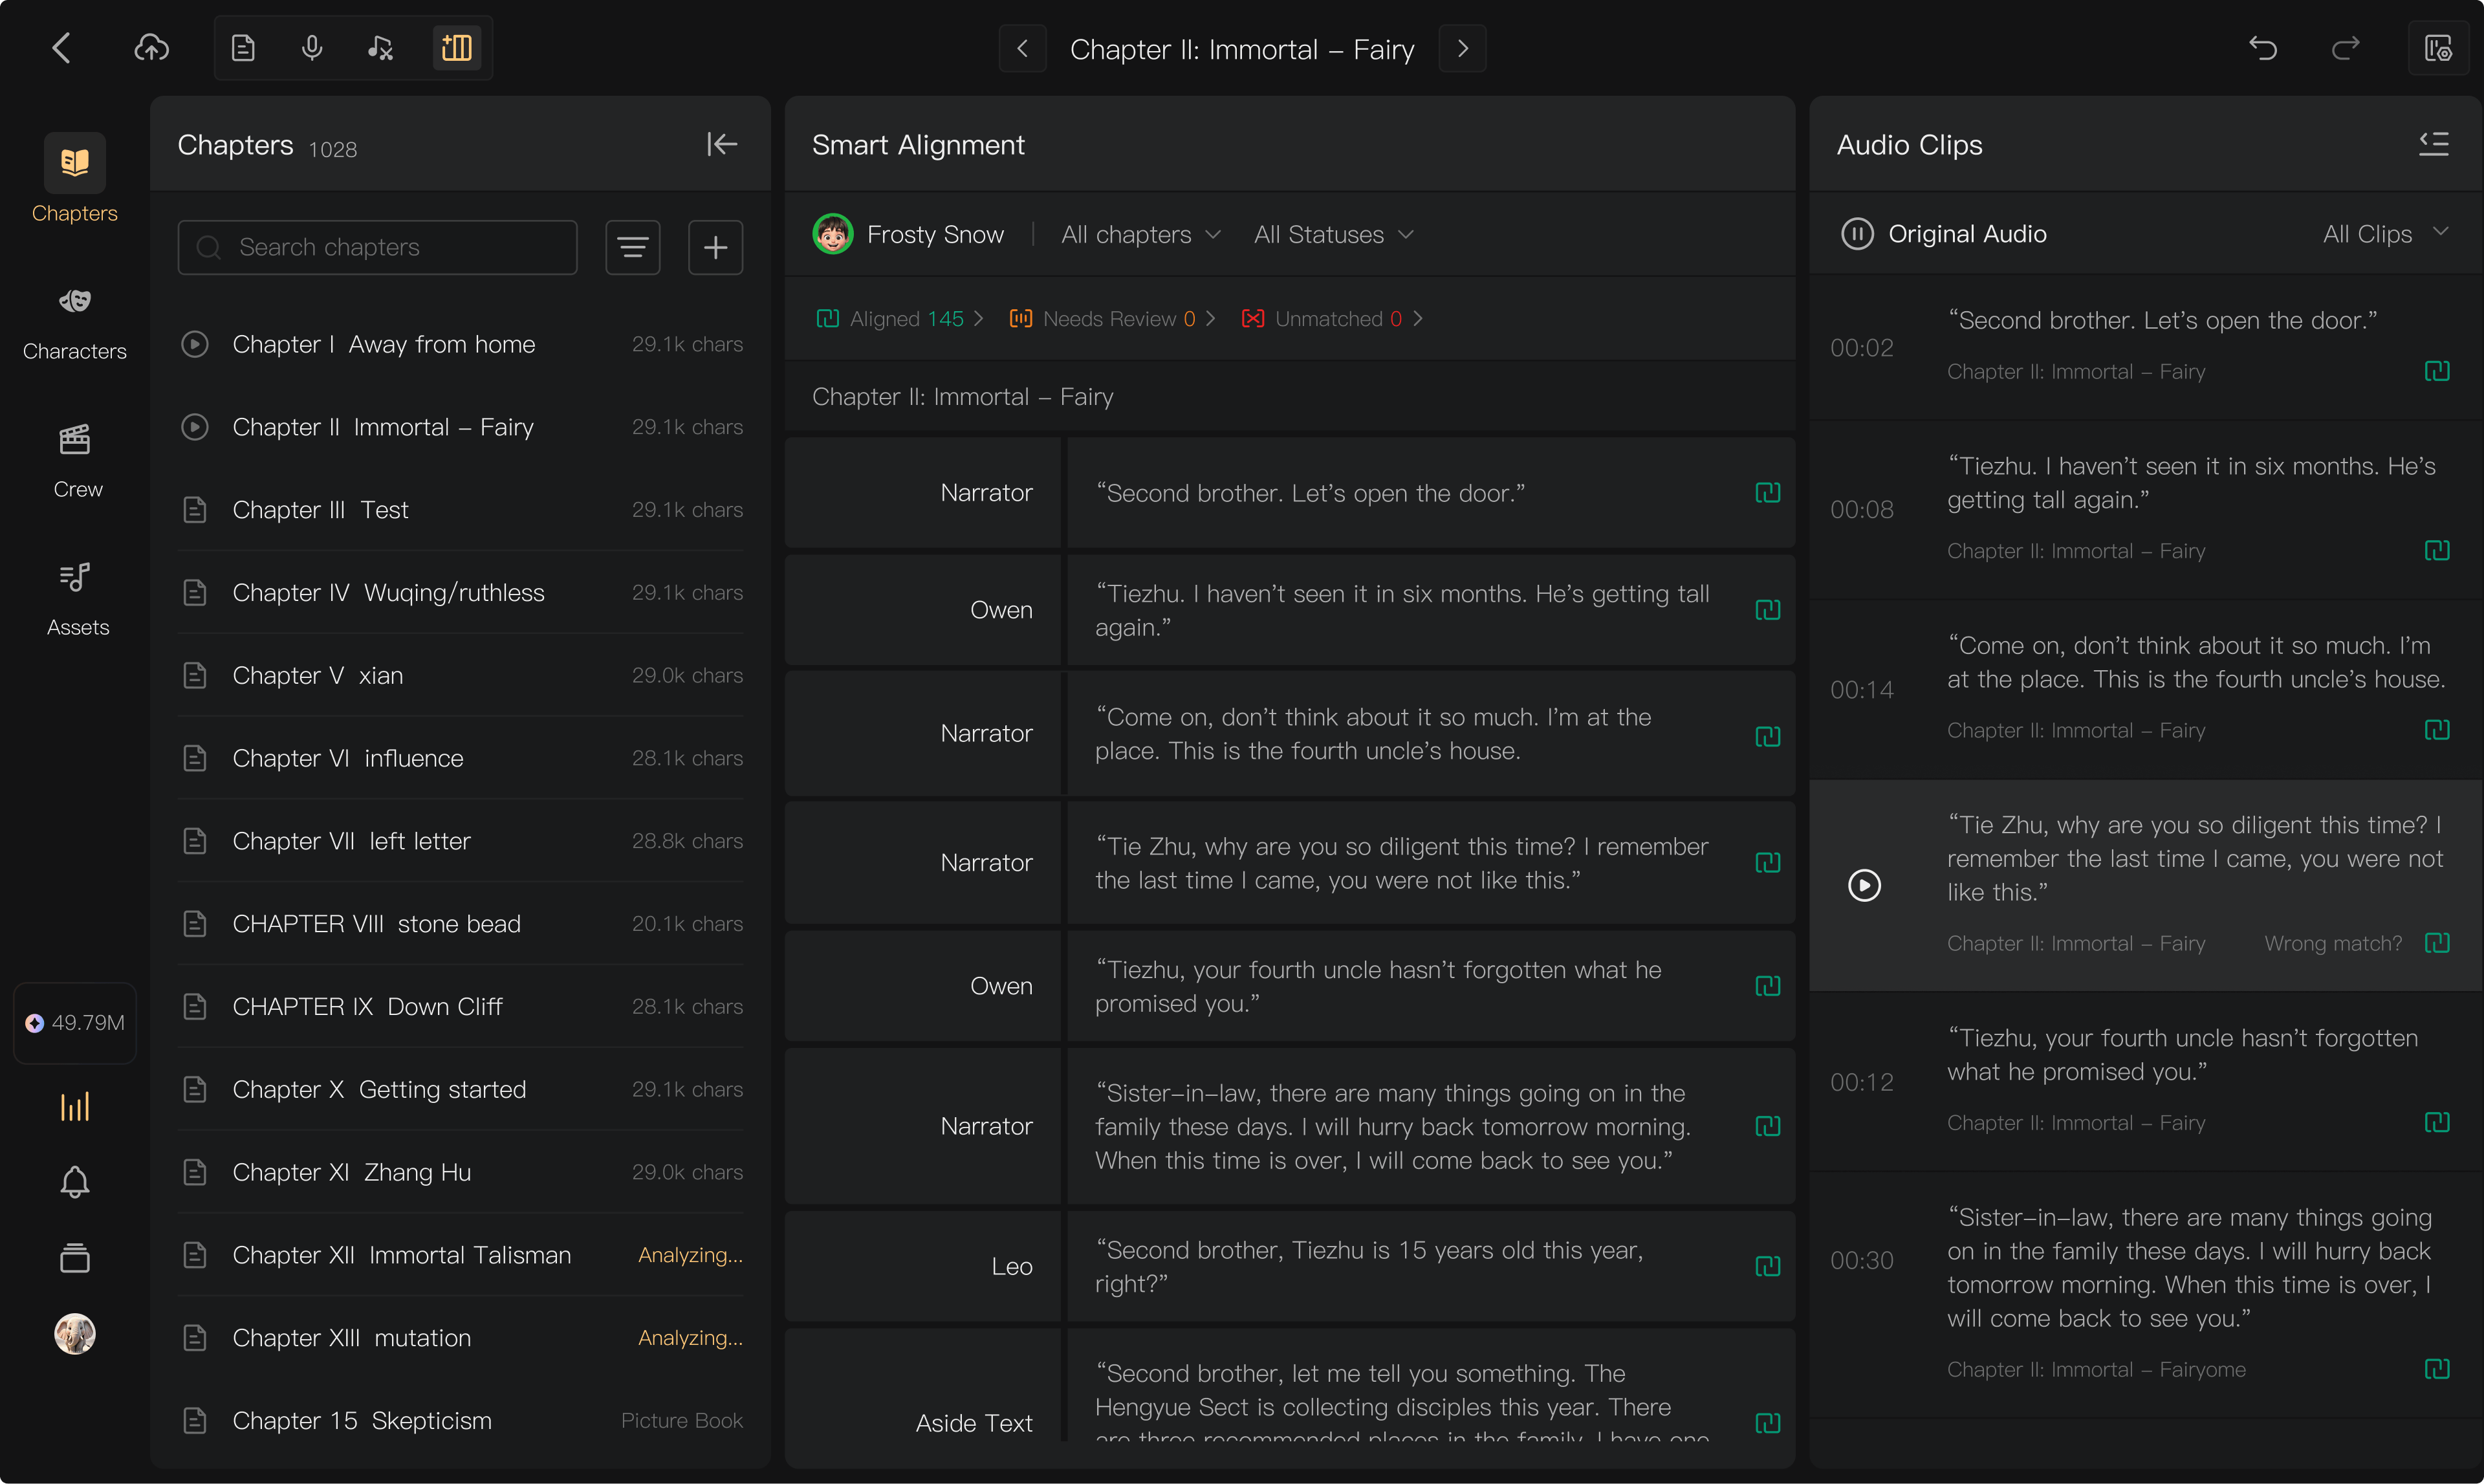This screenshot has width=2484, height=1484.
Task: Select the microphone recording tool
Action: [x=312, y=48]
